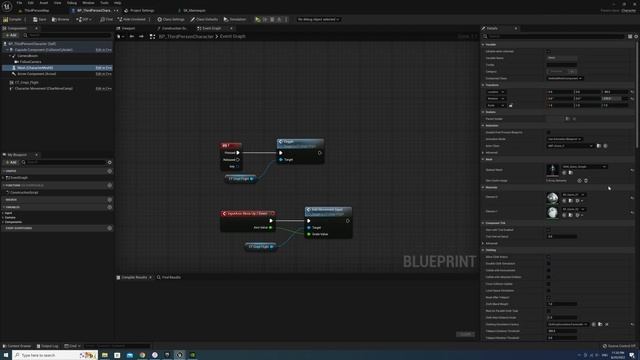Select ConstructionScript in the Functions list
This screenshot has height=360, width=640.
click(x=23, y=193)
